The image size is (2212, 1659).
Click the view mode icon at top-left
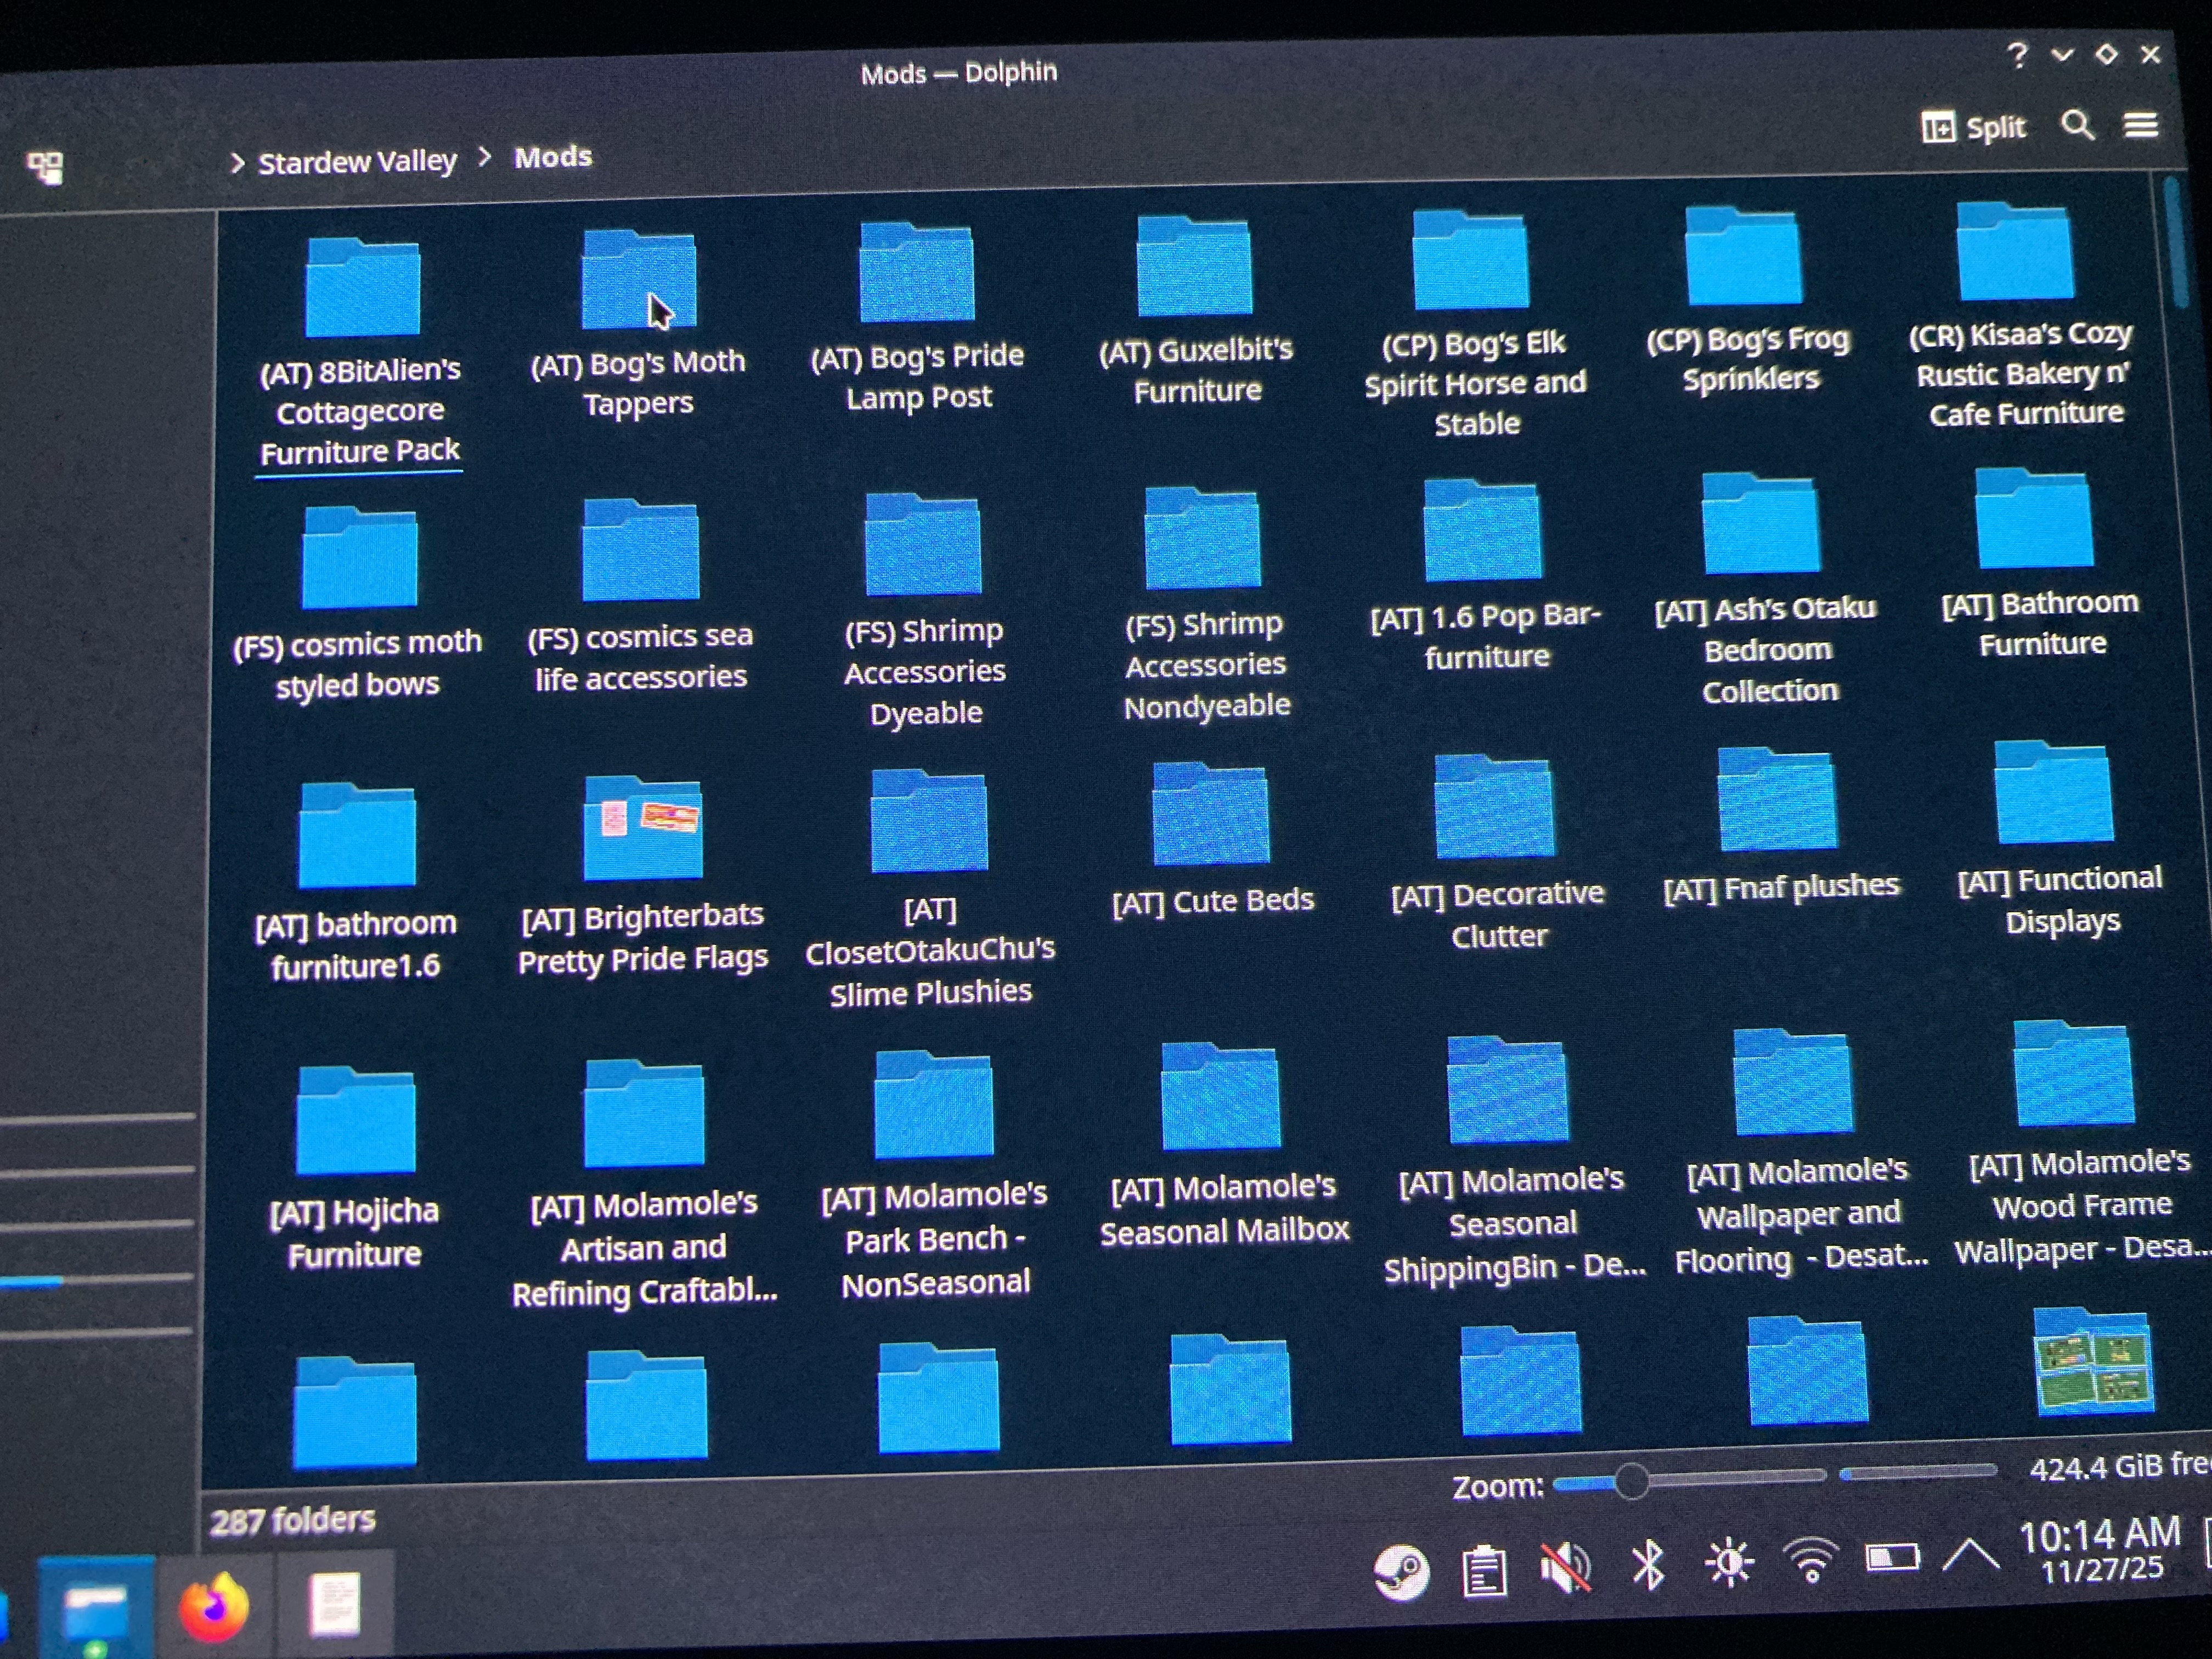(x=46, y=167)
